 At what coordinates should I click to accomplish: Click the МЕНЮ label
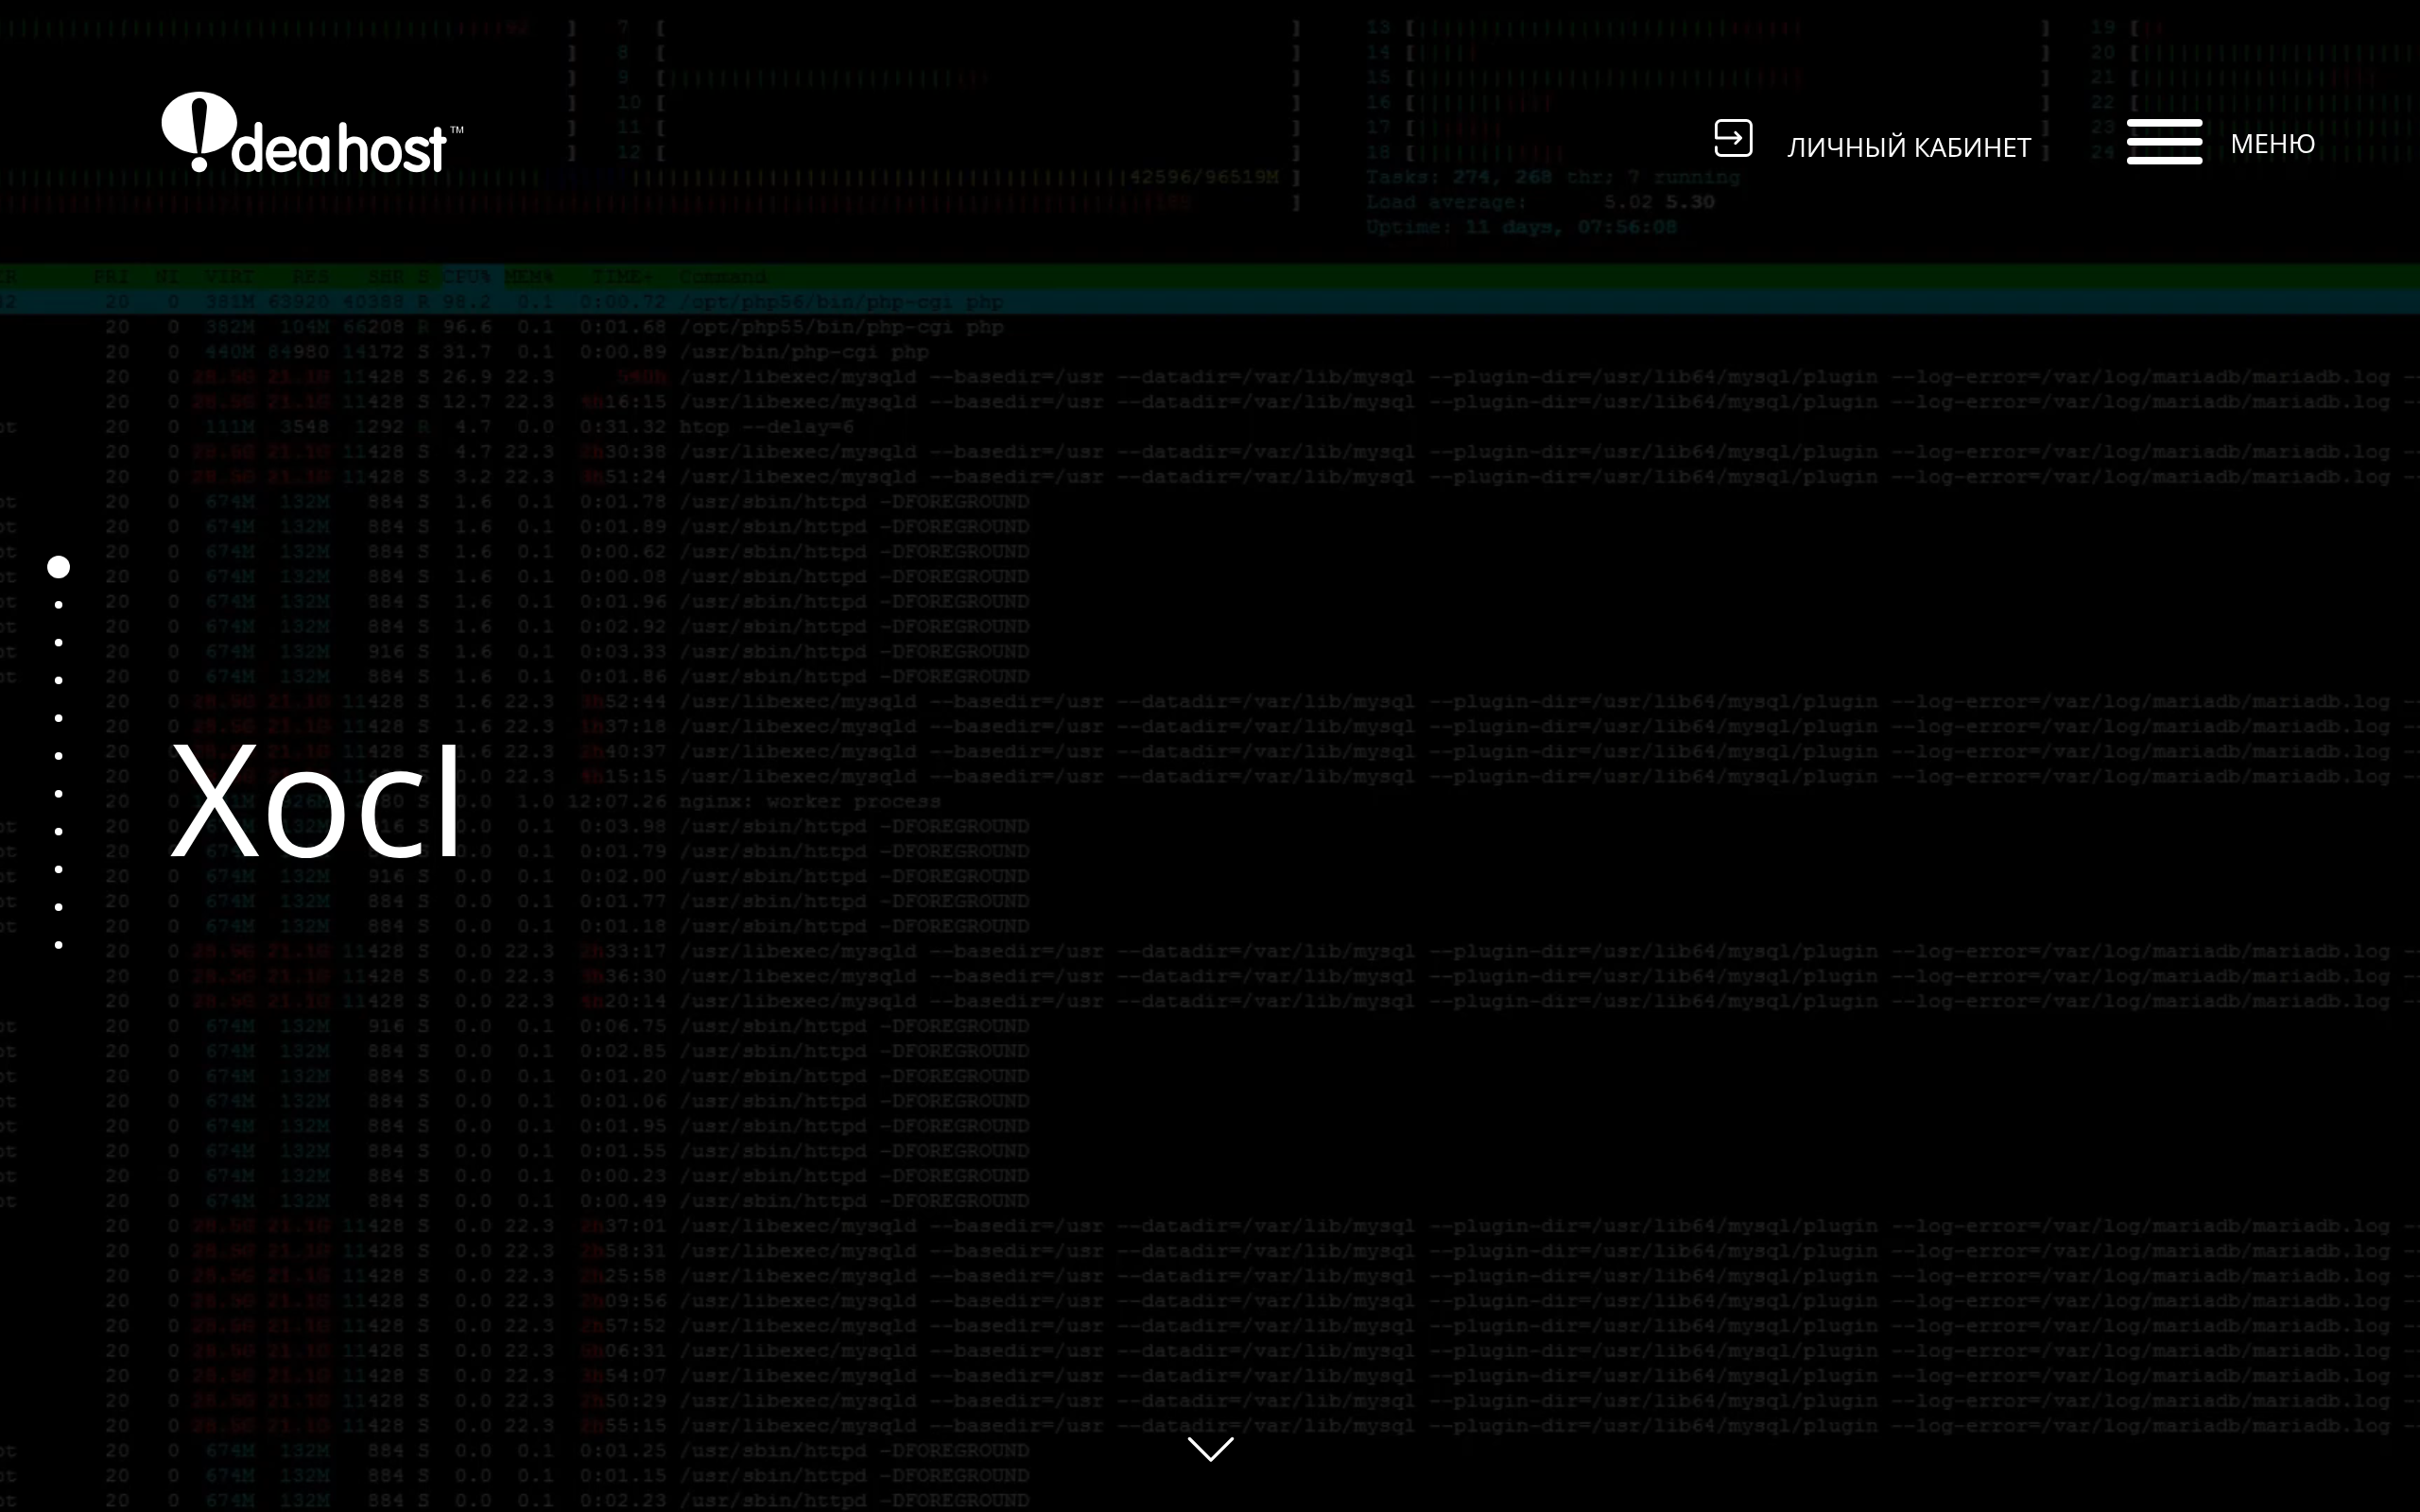click(x=2272, y=144)
